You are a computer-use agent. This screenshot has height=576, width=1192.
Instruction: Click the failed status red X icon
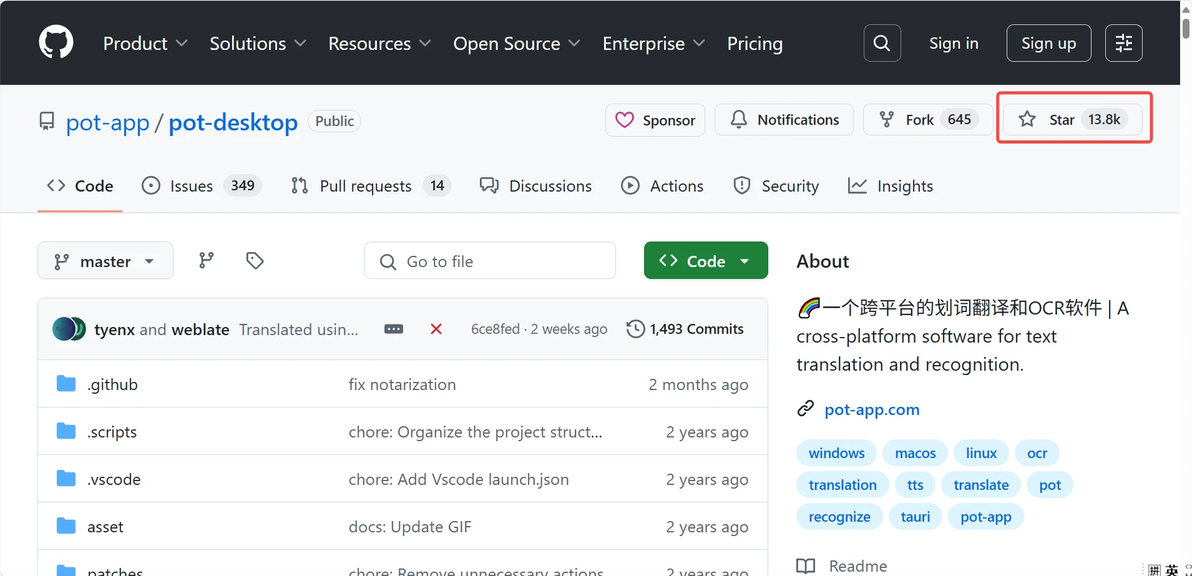(436, 329)
